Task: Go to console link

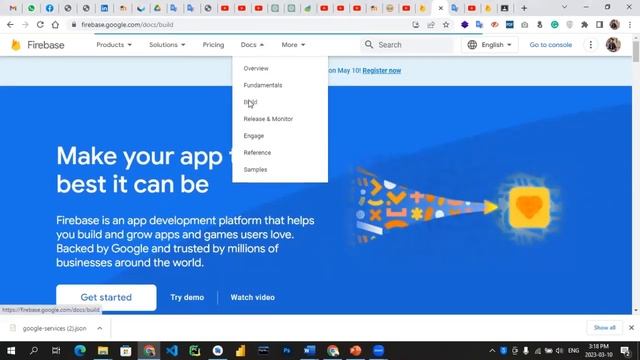Action: 551,45
